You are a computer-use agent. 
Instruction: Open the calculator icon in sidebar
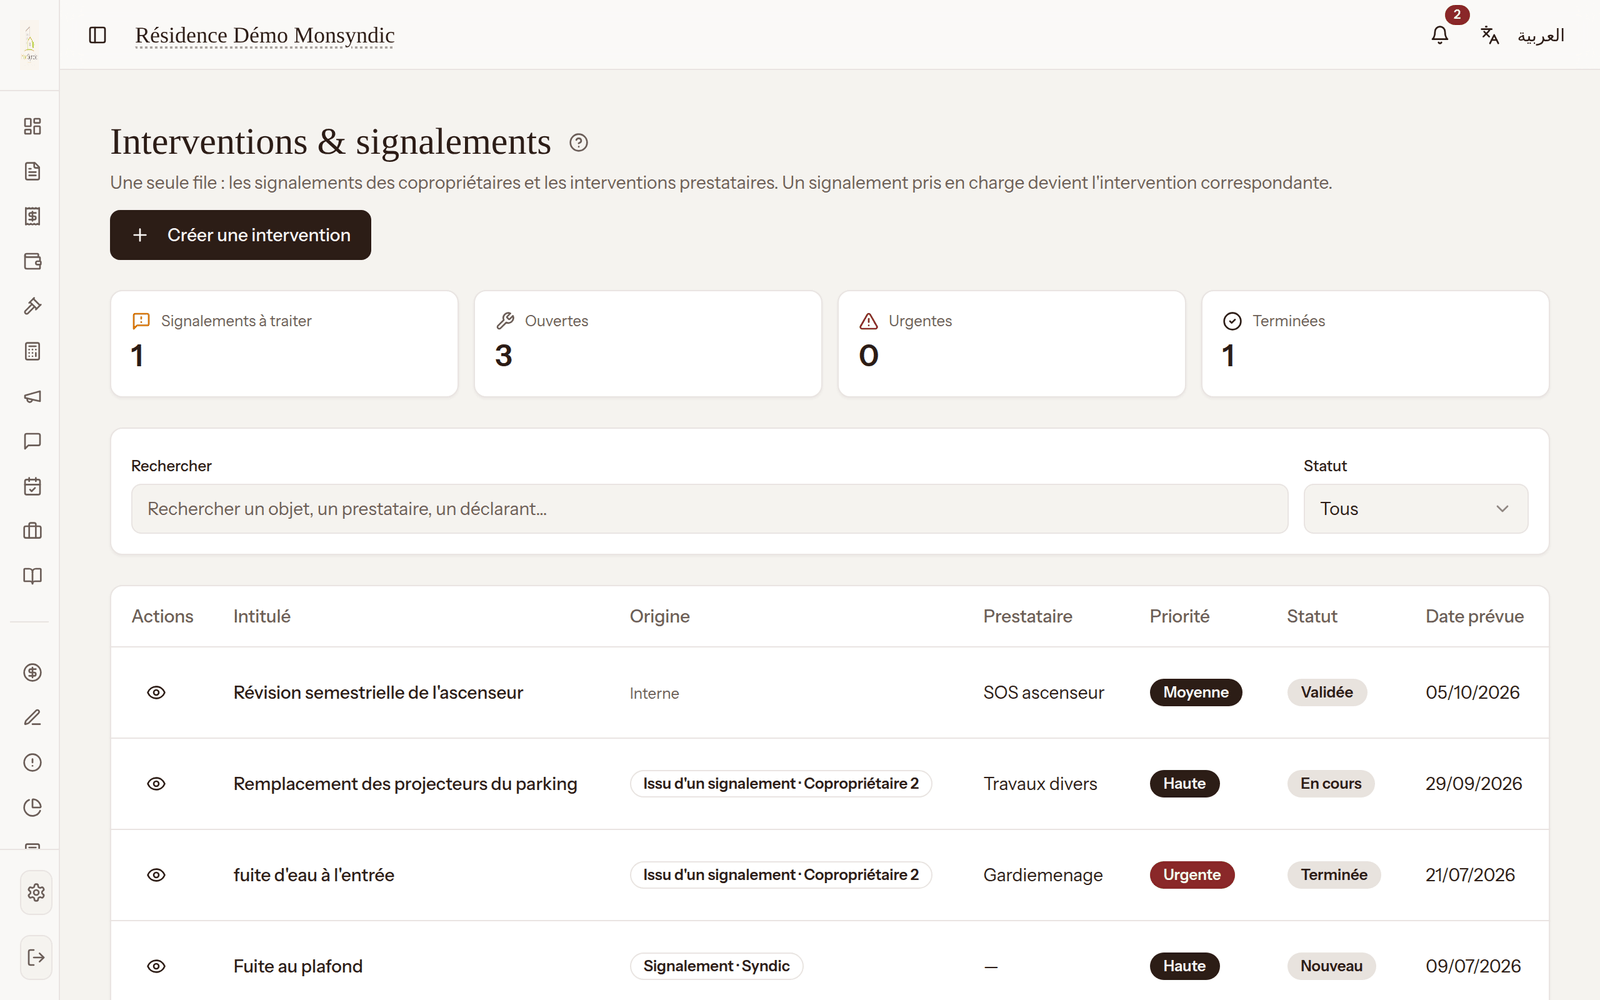point(32,351)
